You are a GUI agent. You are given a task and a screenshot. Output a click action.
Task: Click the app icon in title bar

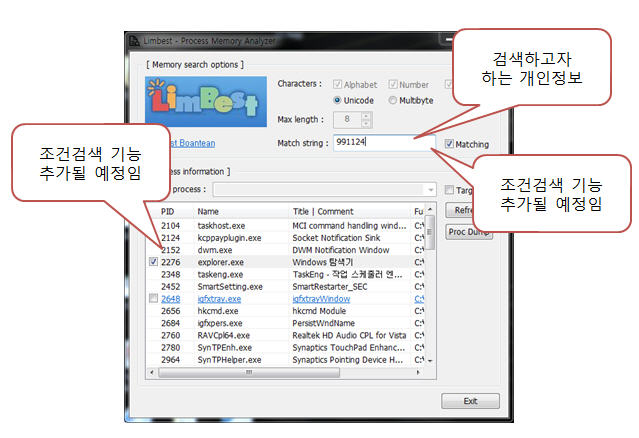click(x=135, y=39)
